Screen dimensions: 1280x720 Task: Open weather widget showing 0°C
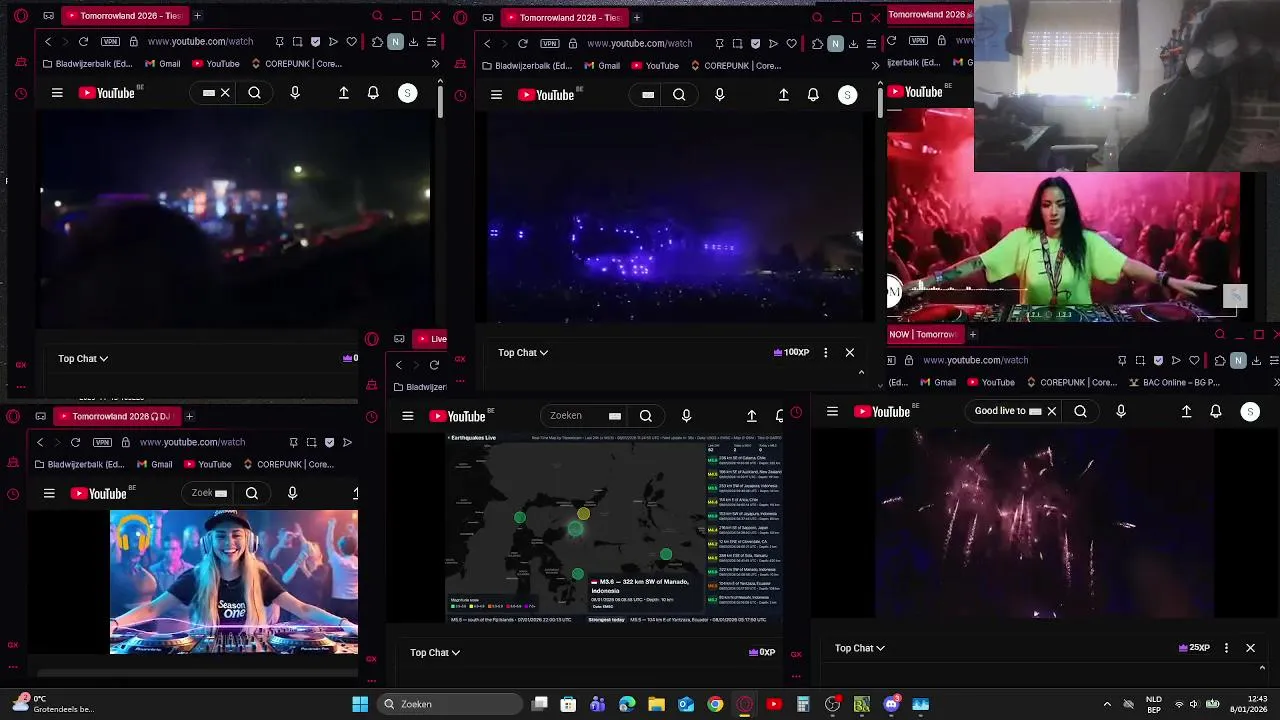pyautogui.click(x=52, y=704)
